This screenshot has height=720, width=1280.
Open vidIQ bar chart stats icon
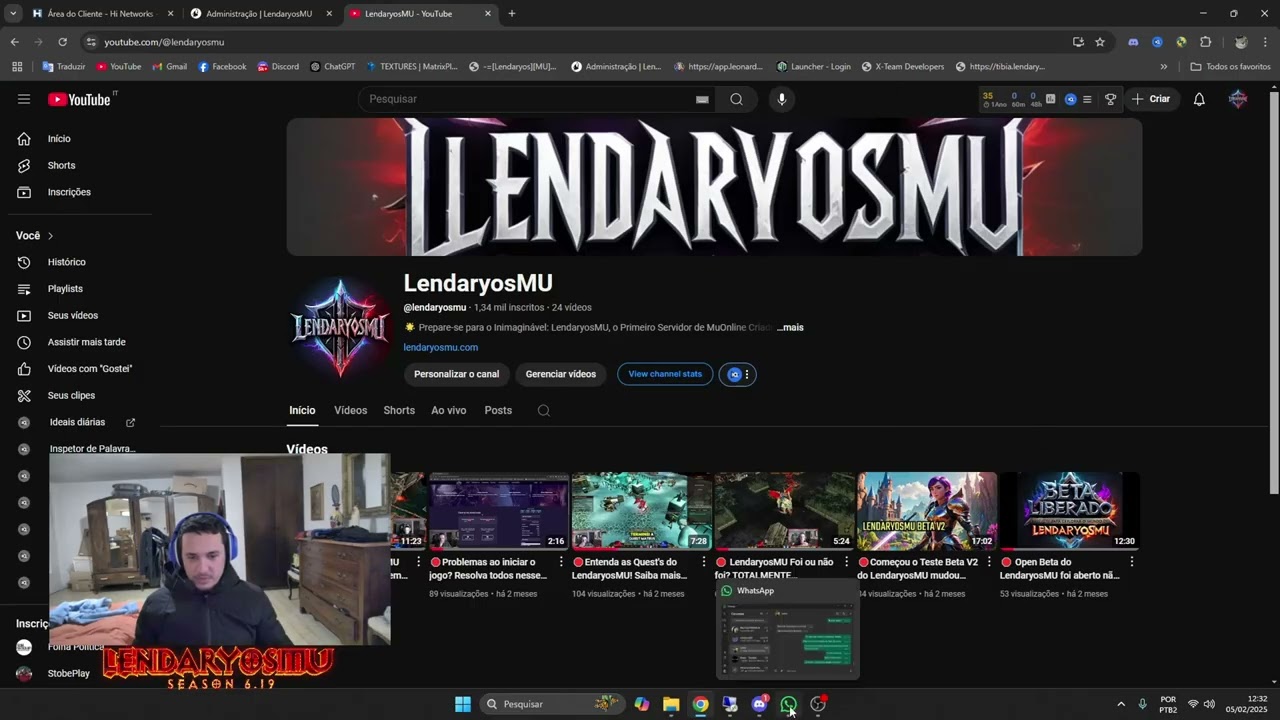pyautogui.click(x=1051, y=99)
